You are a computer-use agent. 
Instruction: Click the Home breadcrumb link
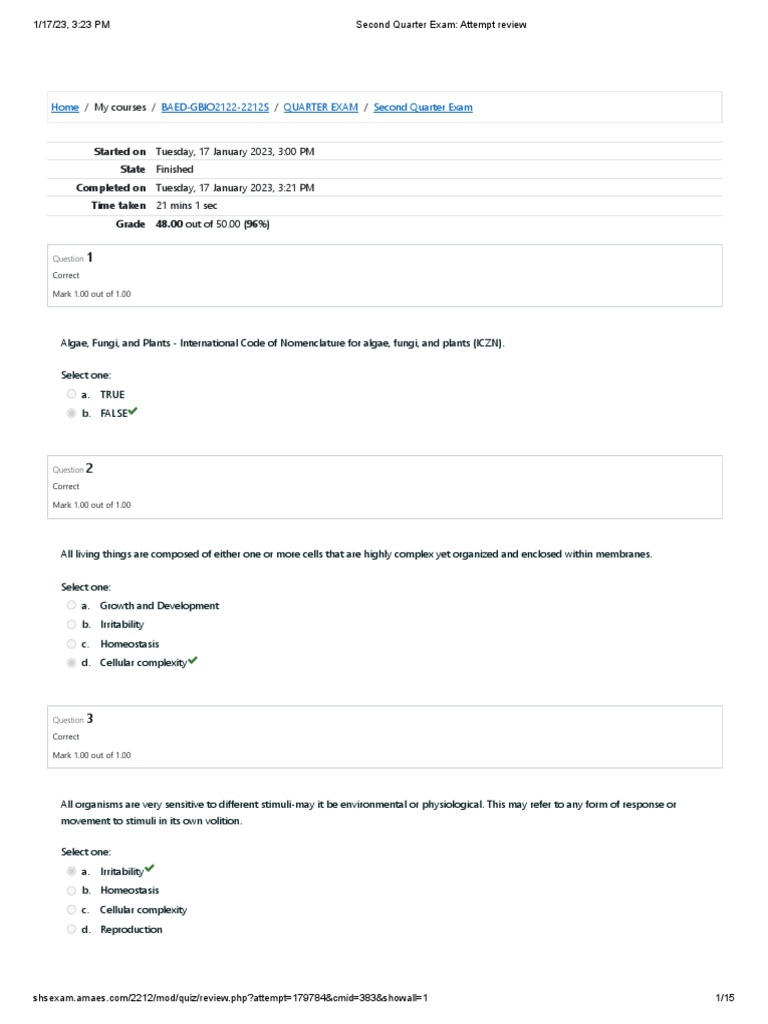65,107
